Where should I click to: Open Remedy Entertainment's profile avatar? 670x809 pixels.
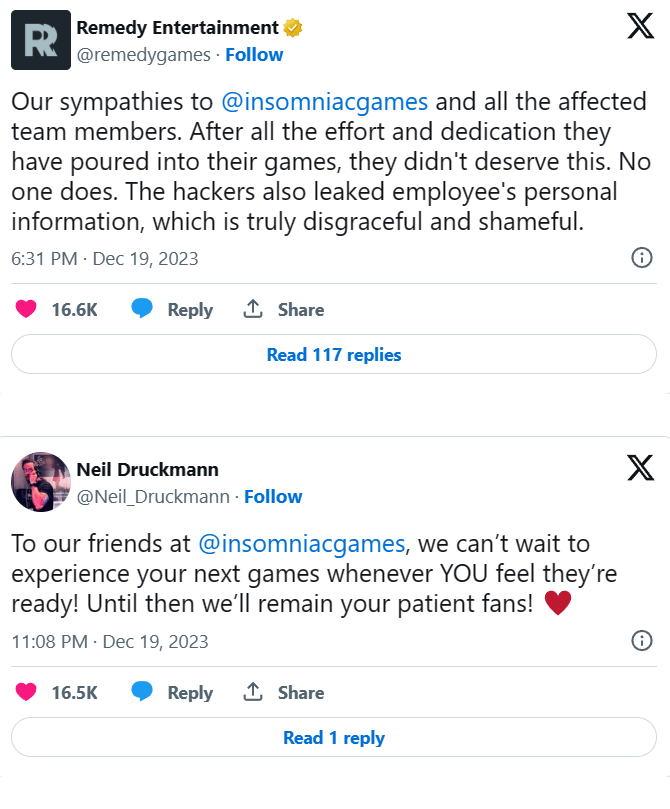(x=40, y=40)
